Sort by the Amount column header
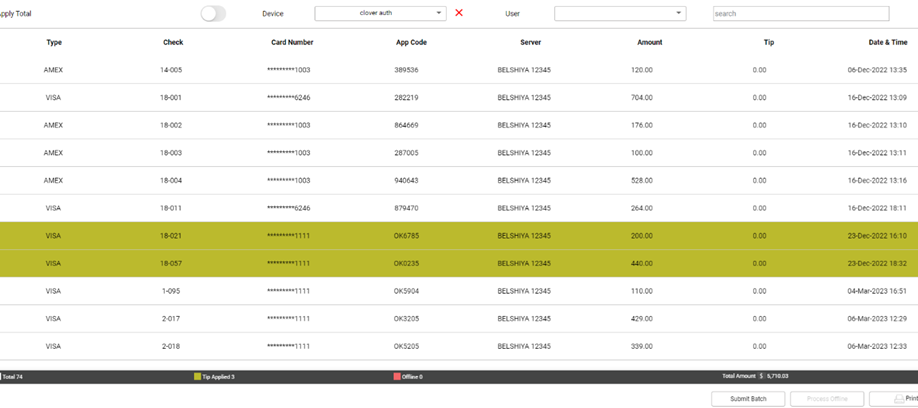This screenshot has width=918, height=408. pyautogui.click(x=649, y=43)
